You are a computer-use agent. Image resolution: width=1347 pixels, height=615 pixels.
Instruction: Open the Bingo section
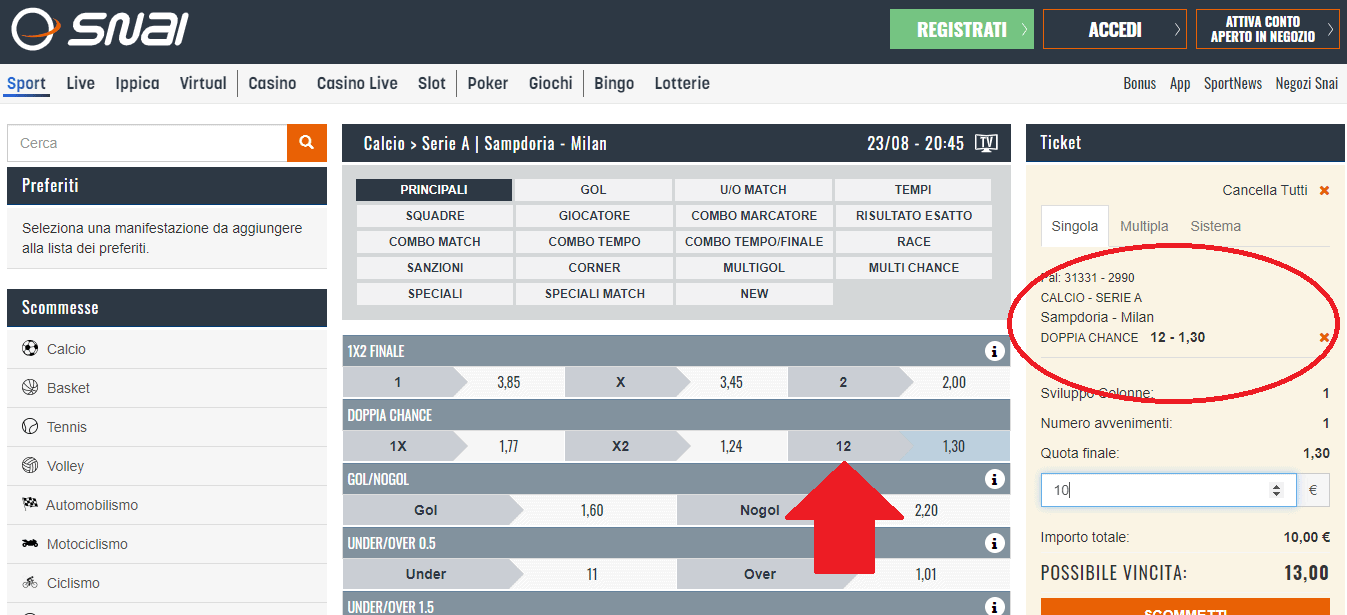[x=614, y=83]
